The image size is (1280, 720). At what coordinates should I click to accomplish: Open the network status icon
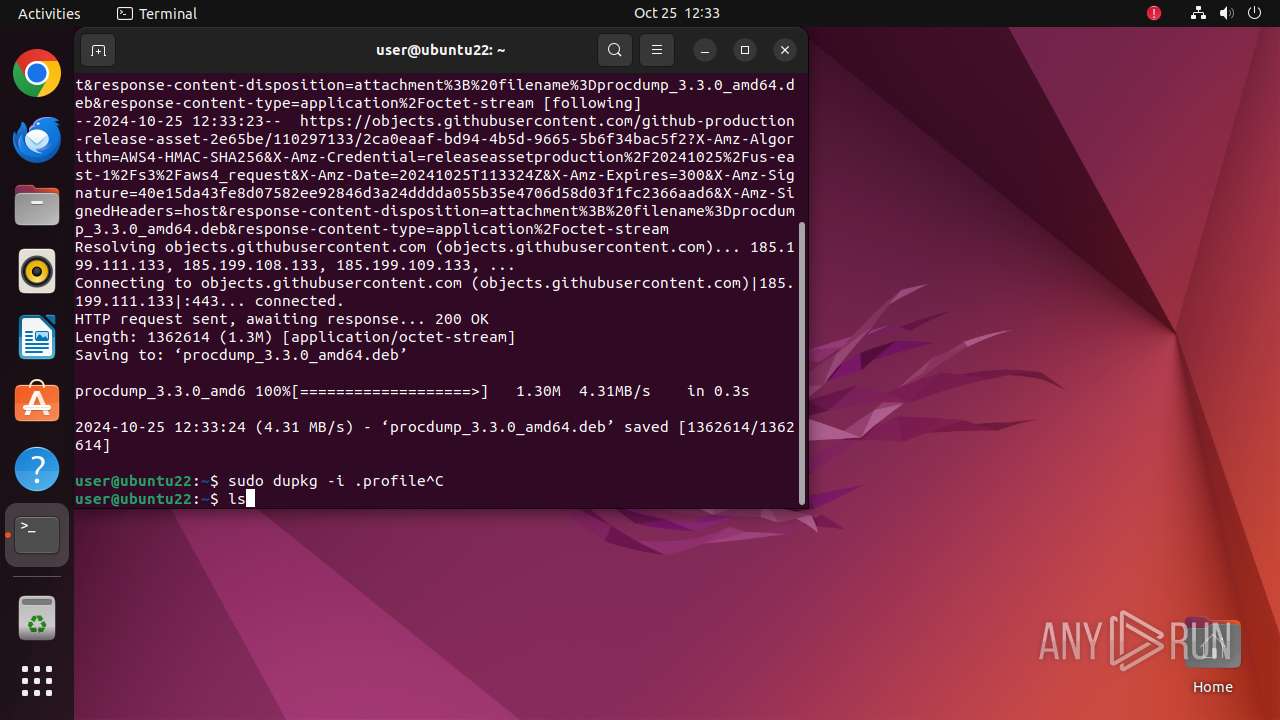[1198, 13]
